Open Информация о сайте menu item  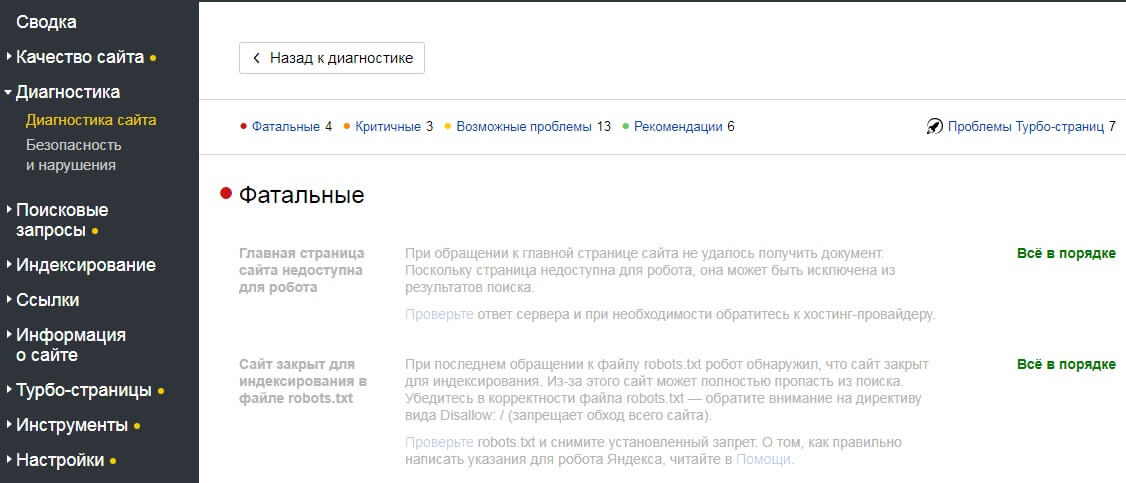click(70, 344)
